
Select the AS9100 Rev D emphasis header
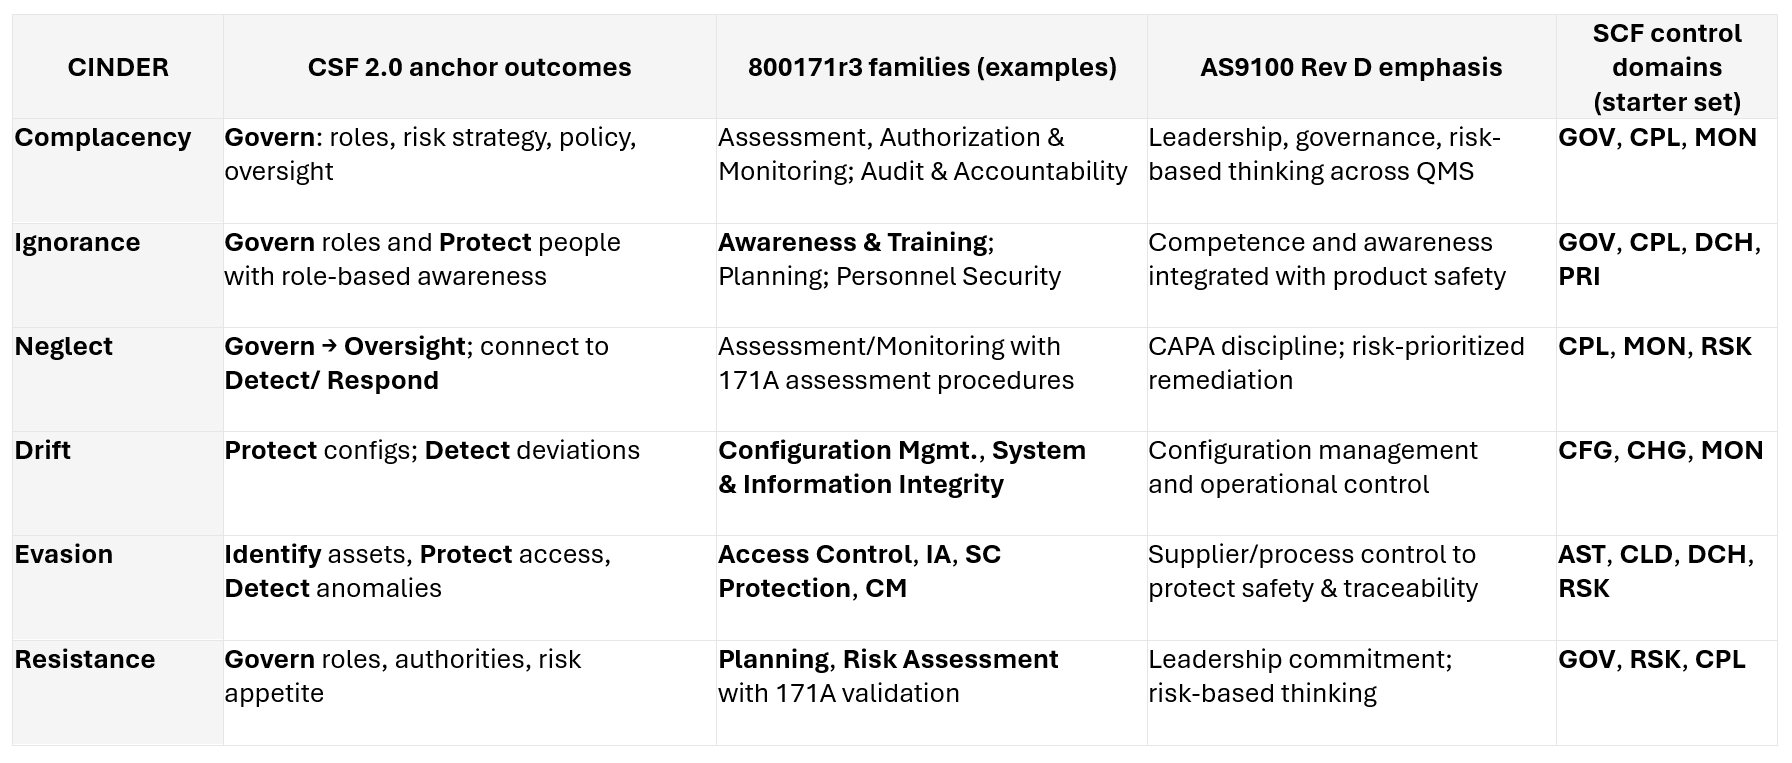pyautogui.click(x=1351, y=67)
